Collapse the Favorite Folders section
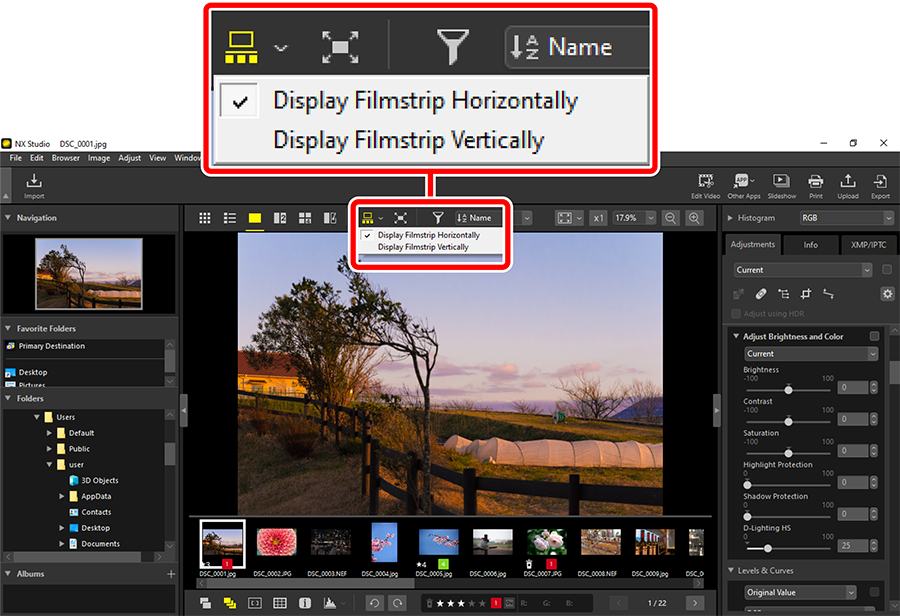The height and width of the screenshot is (616, 900). [x=8, y=328]
